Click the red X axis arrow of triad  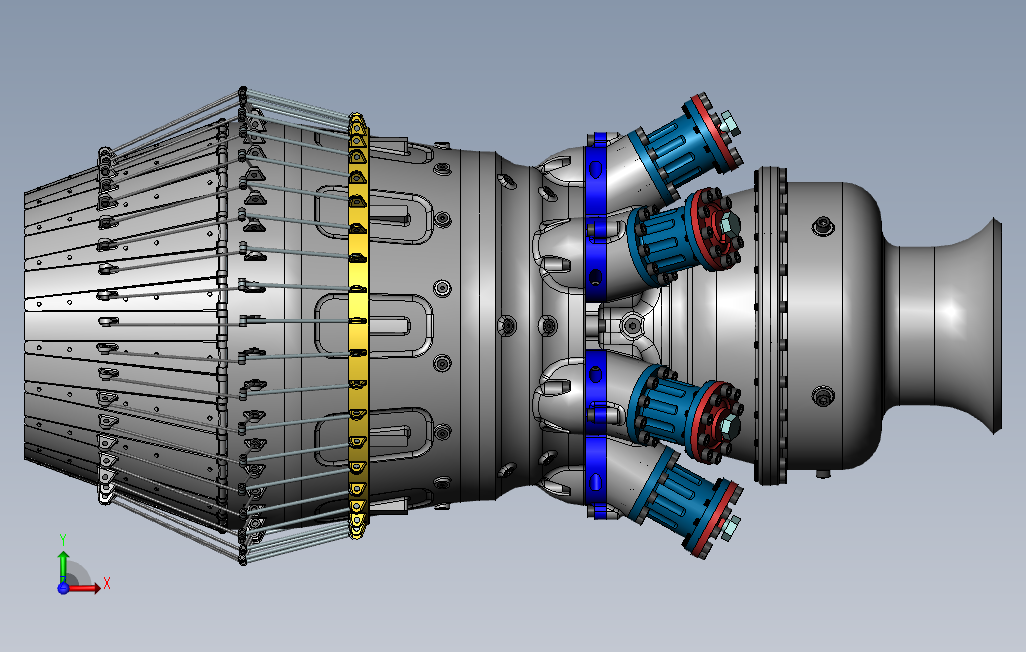pos(84,588)
